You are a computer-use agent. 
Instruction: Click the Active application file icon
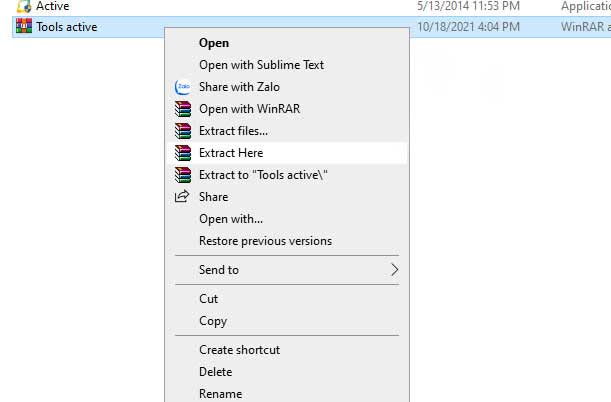click(24, 6)
